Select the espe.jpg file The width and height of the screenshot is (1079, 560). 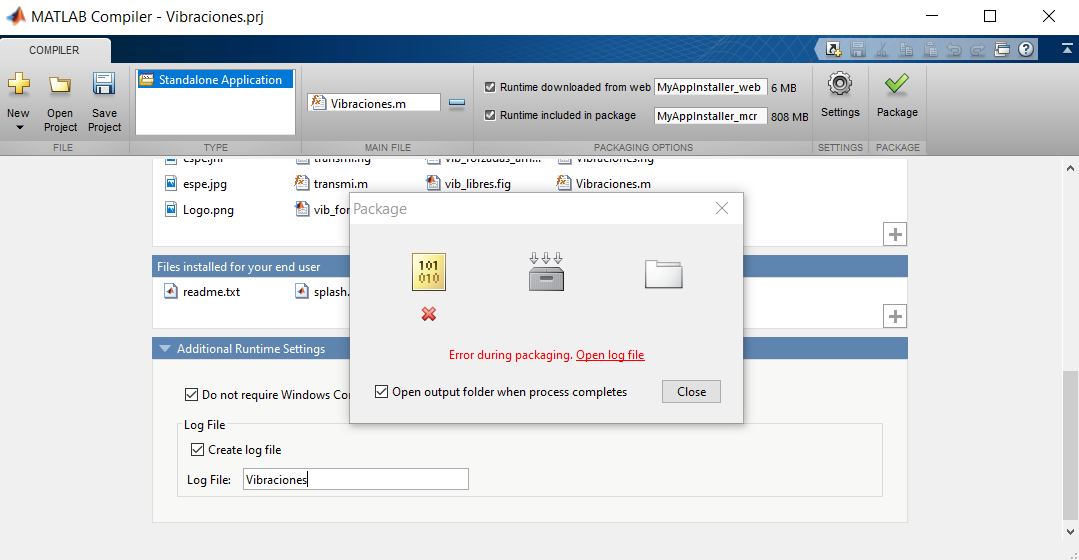point(196,184)
